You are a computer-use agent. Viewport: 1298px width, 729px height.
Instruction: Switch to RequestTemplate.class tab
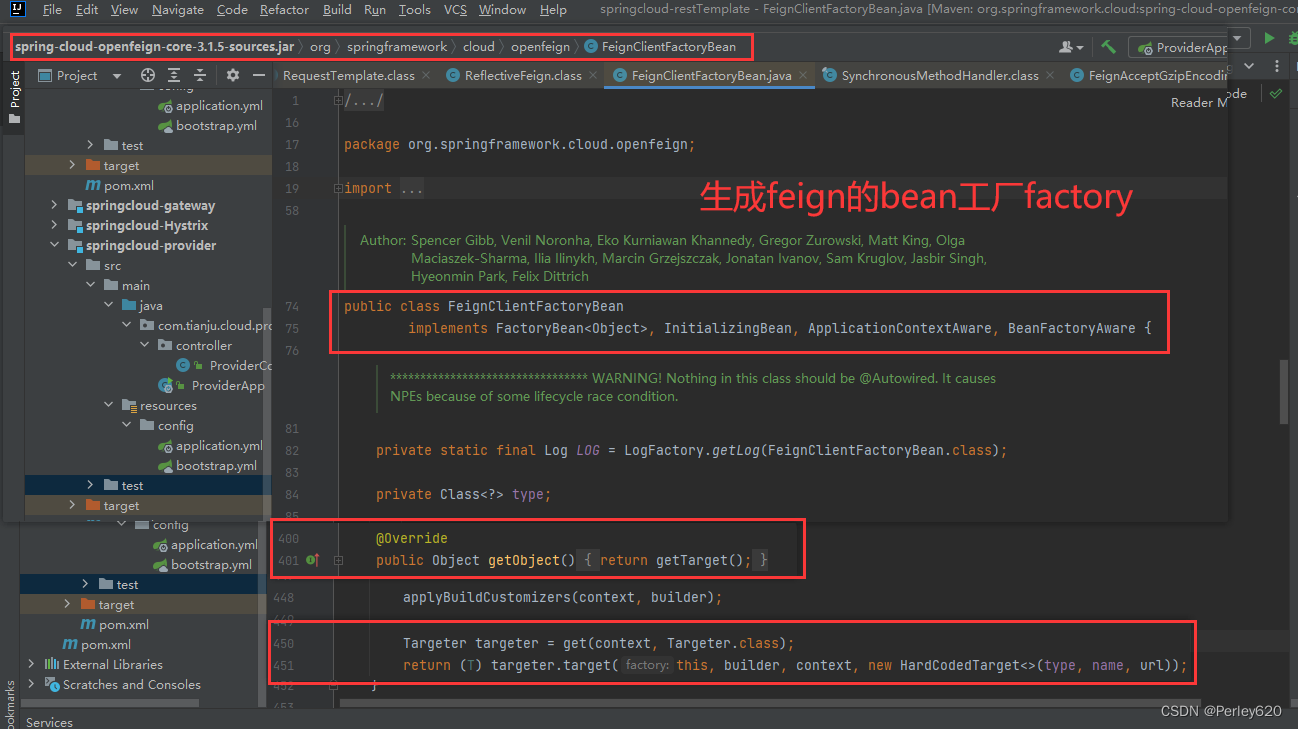349,76
